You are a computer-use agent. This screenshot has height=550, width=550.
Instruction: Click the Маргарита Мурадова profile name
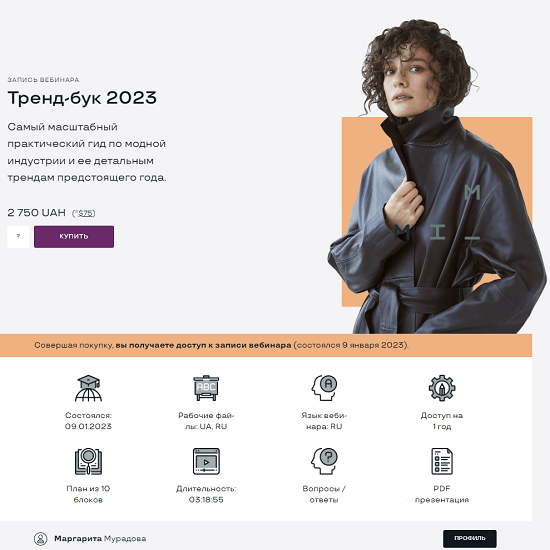click(100, 538)
